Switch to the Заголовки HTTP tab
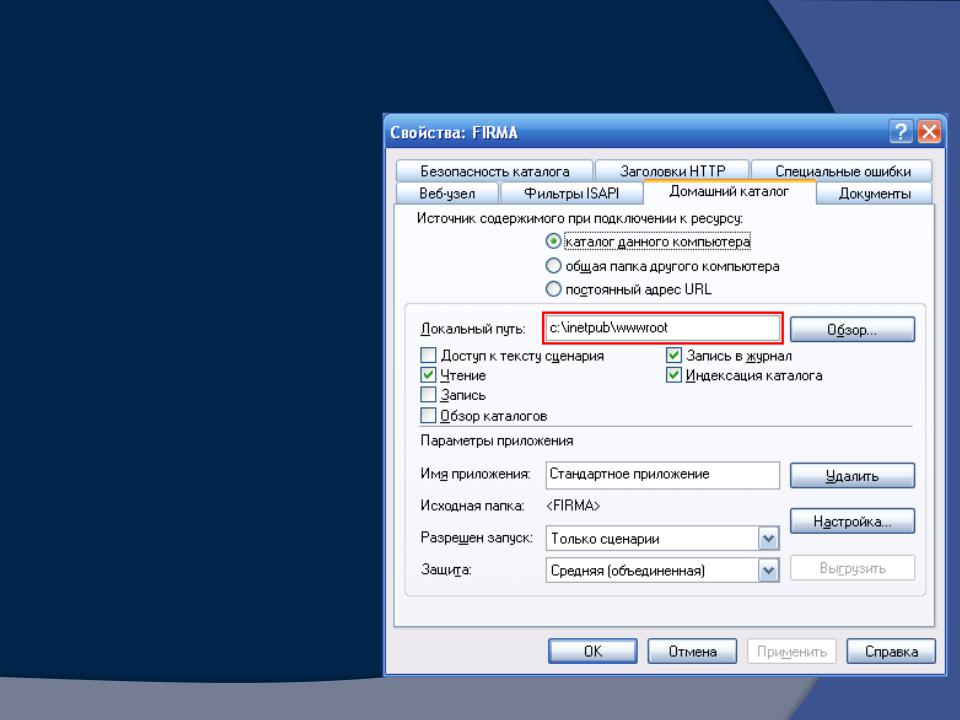This screenshot has height=720, width=960. click(672, 171)
